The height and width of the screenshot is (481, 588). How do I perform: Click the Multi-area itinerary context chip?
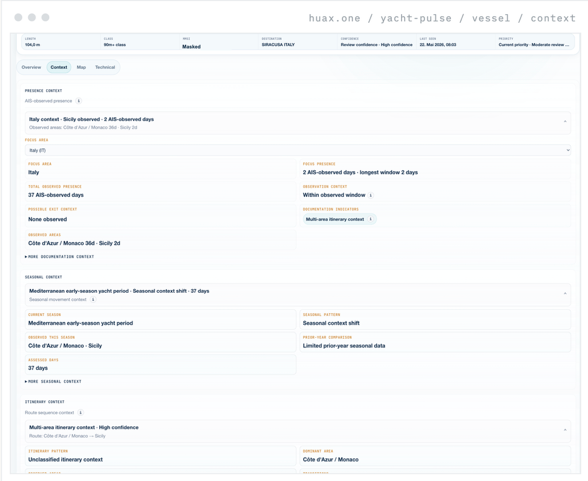point(339,219)
